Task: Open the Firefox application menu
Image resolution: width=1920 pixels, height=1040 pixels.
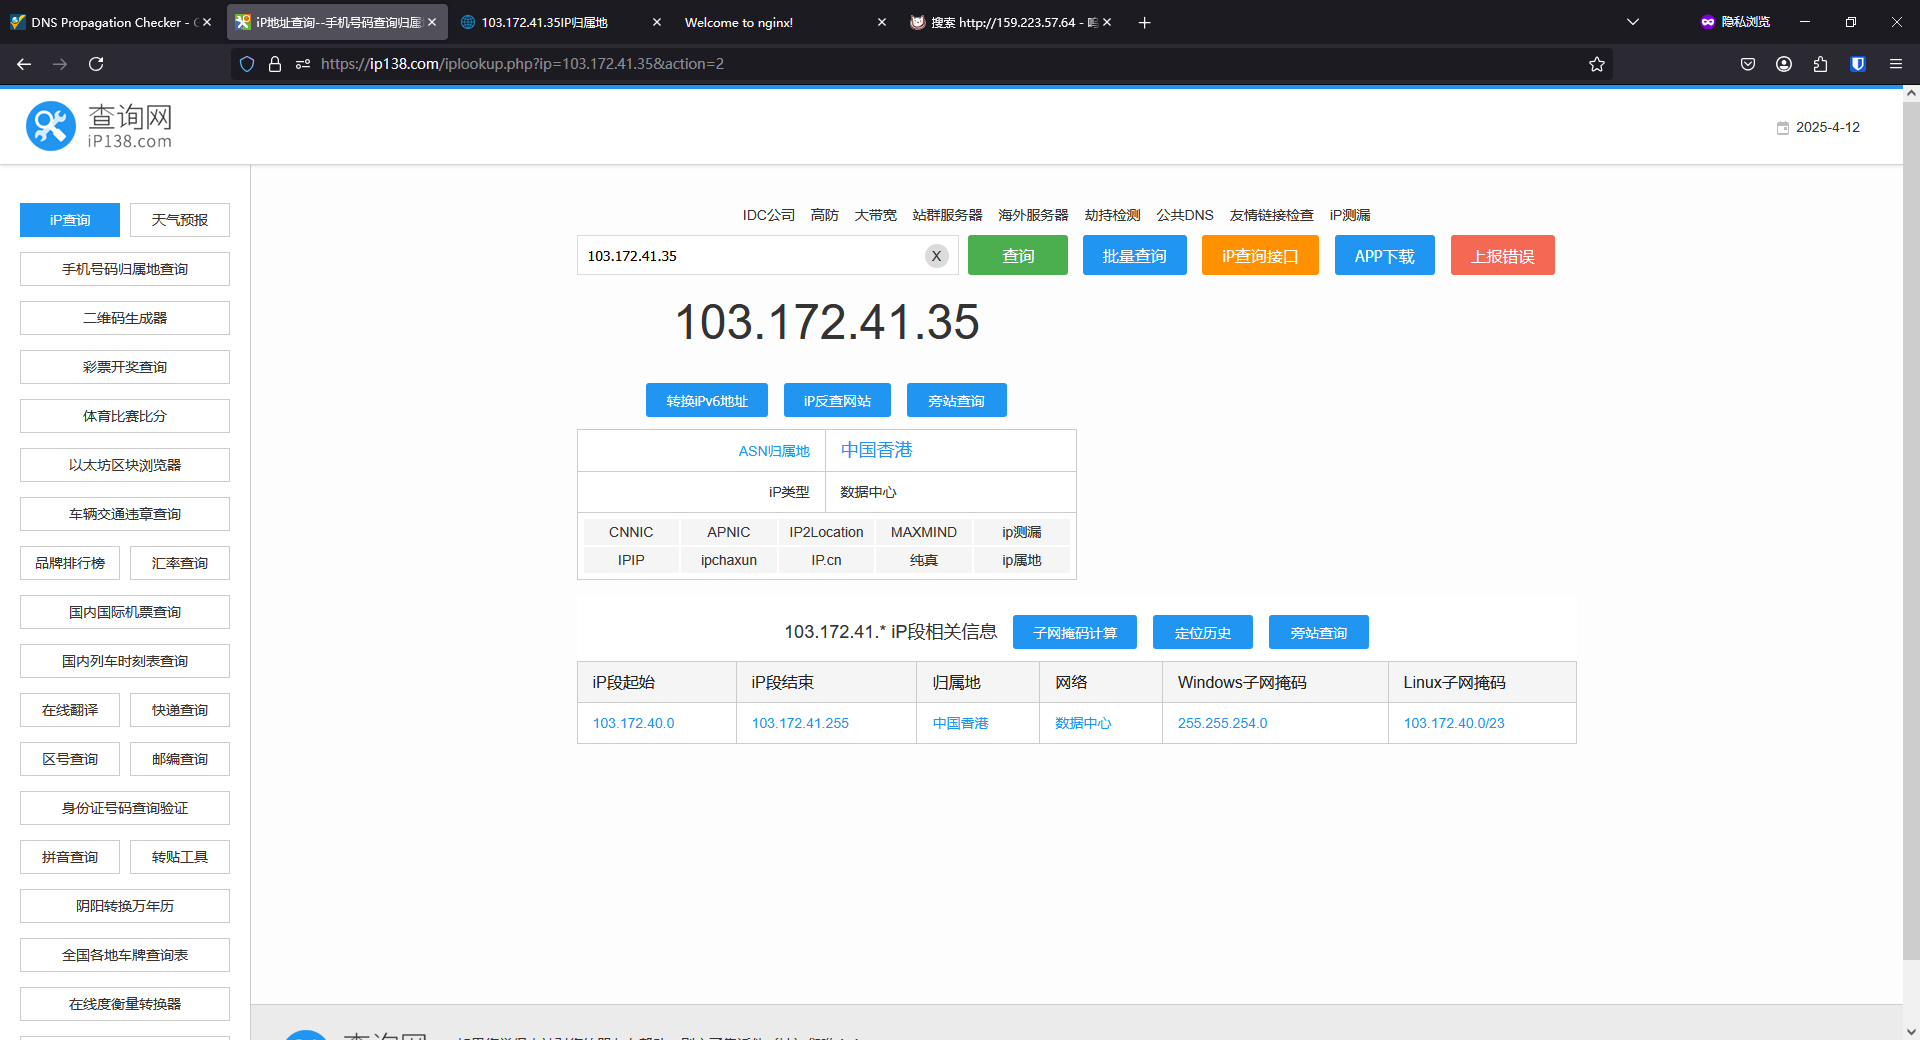Action: [1895, 64]
